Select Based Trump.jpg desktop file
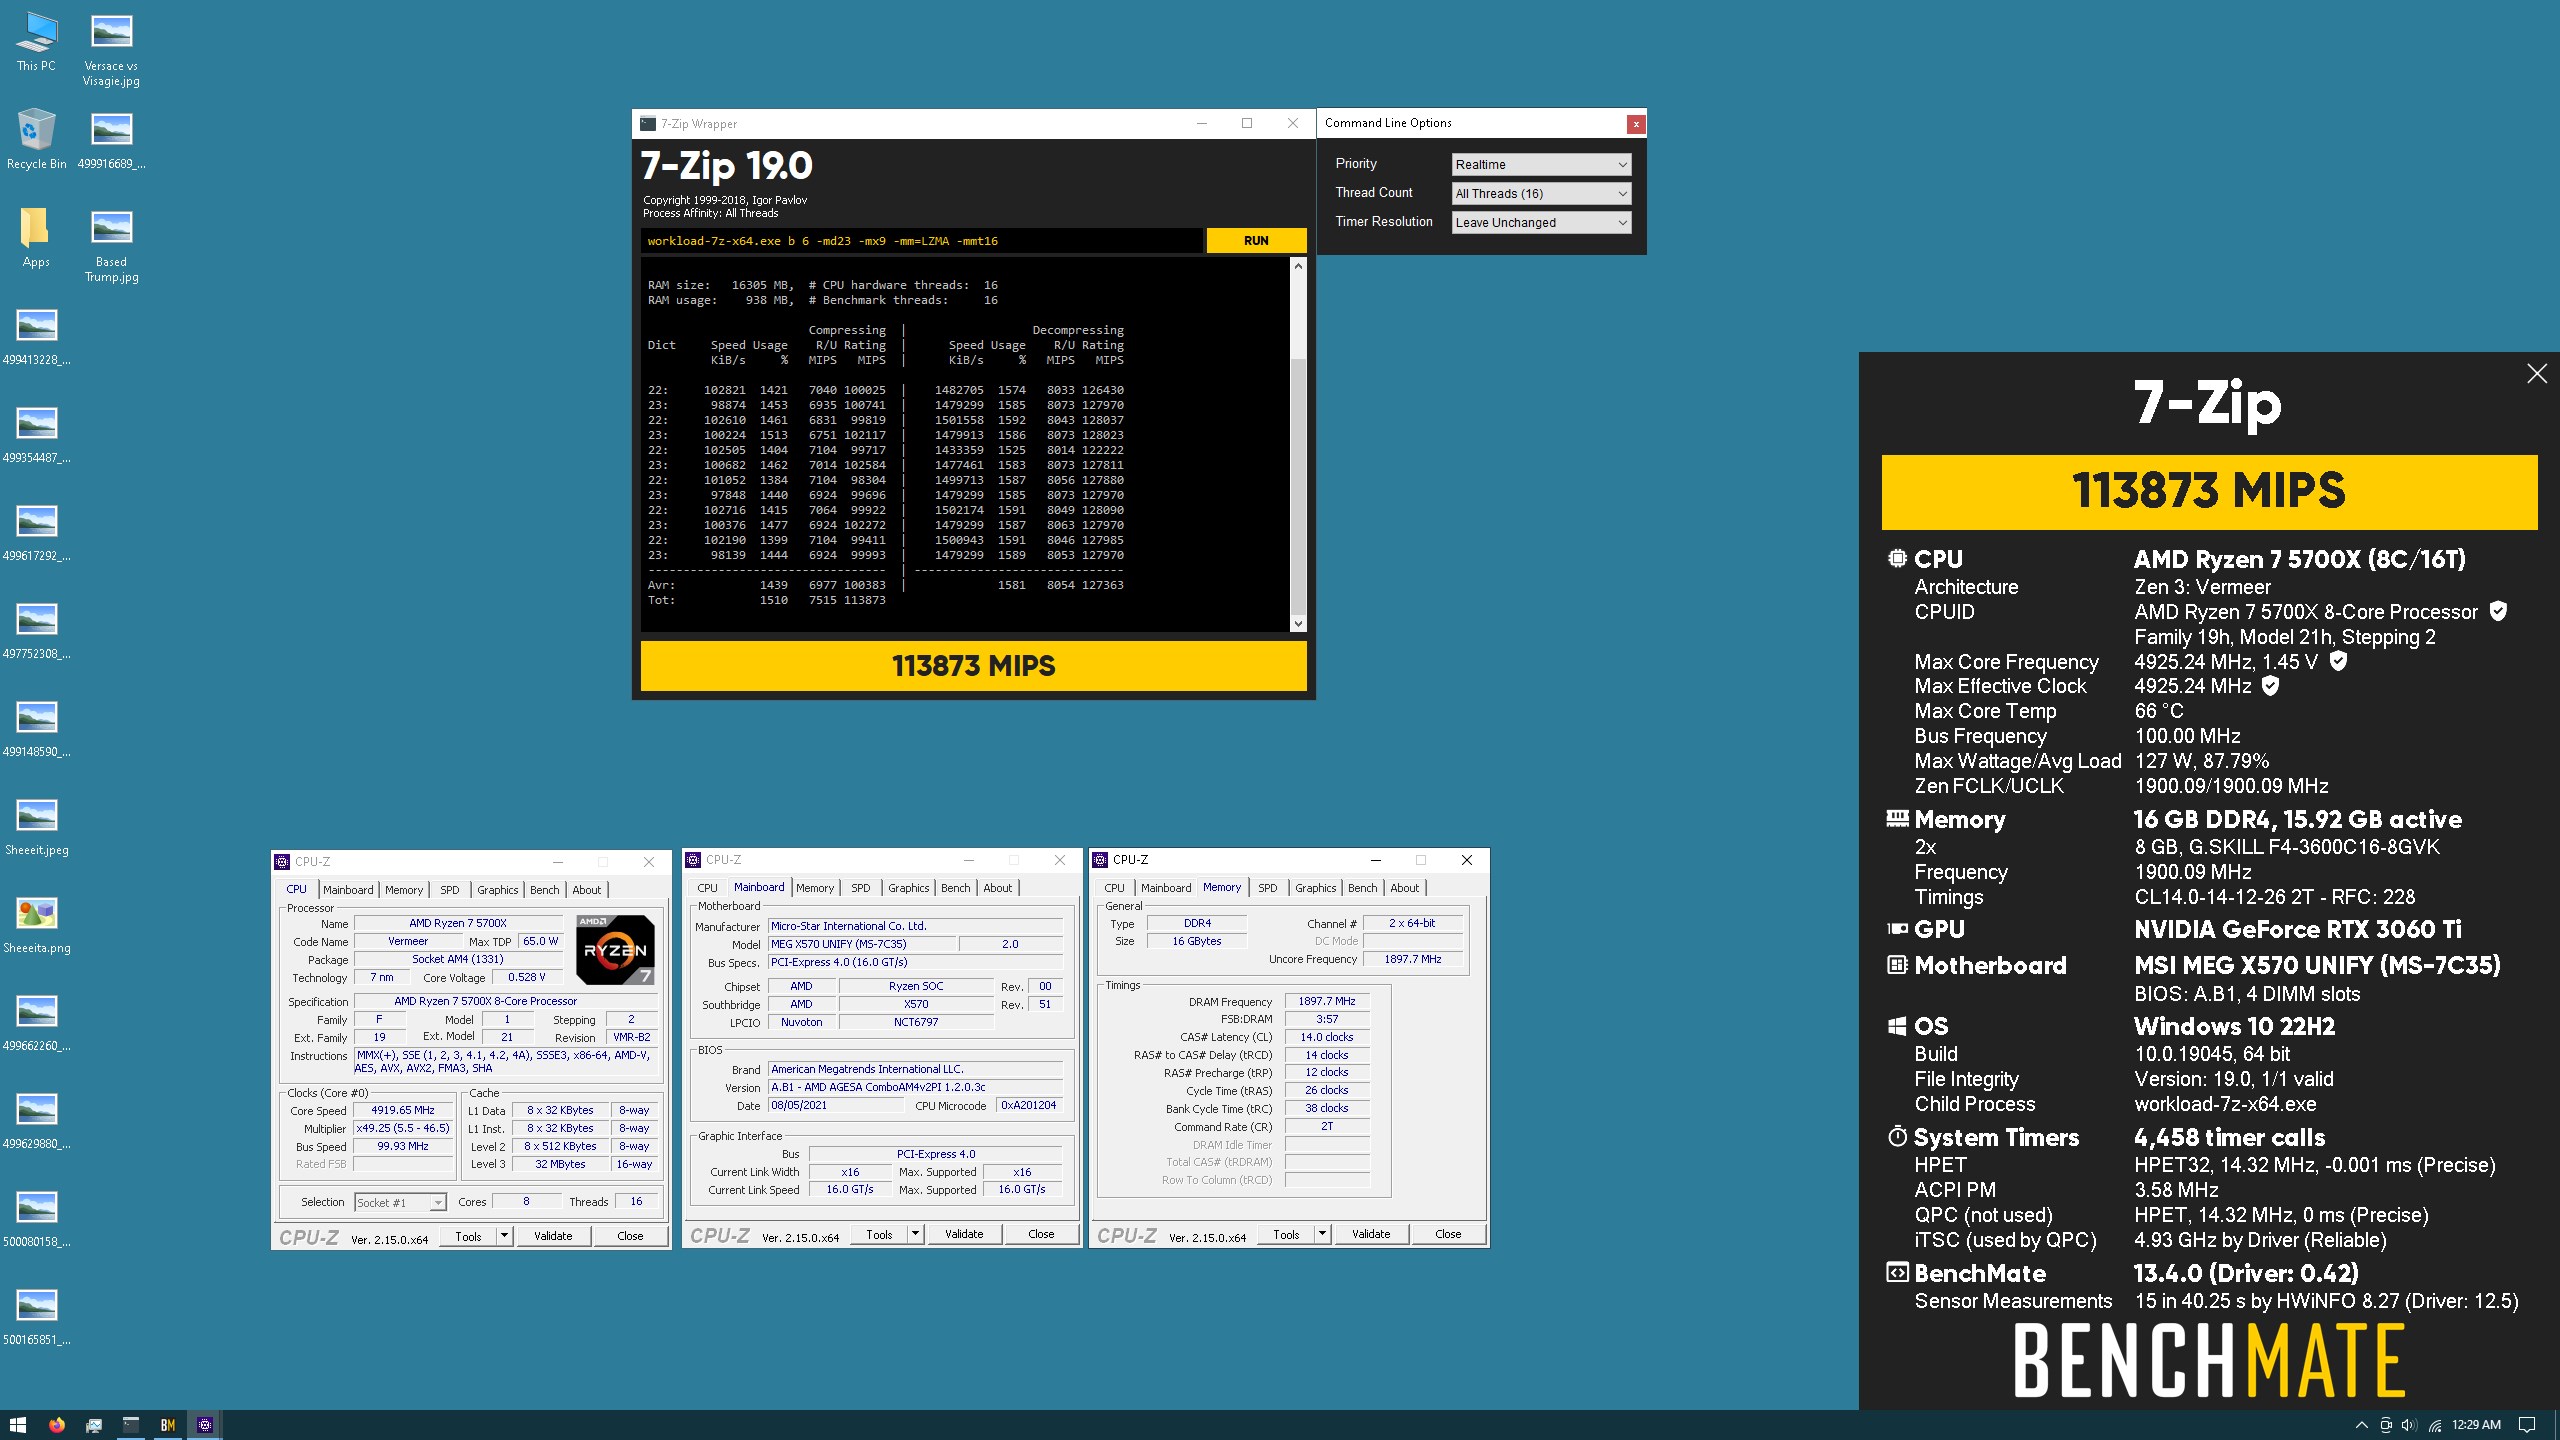The height and width of the screenshot is (1440, 2560). pyautogui.click(x=111, y=246)
